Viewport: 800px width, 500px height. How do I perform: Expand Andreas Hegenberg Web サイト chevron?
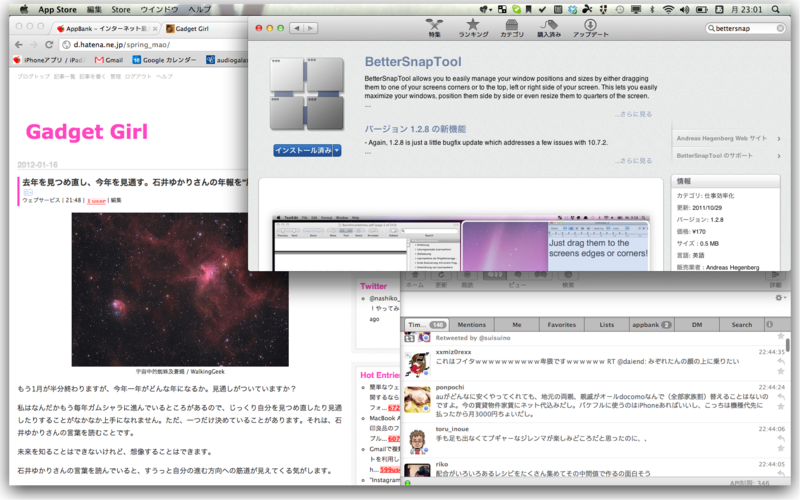[779, 138]
